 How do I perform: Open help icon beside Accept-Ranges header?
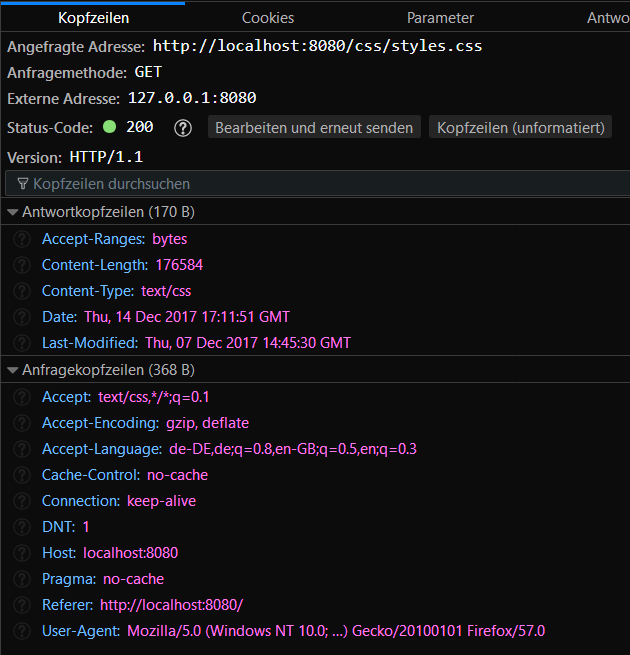click(x=22, y=239)
